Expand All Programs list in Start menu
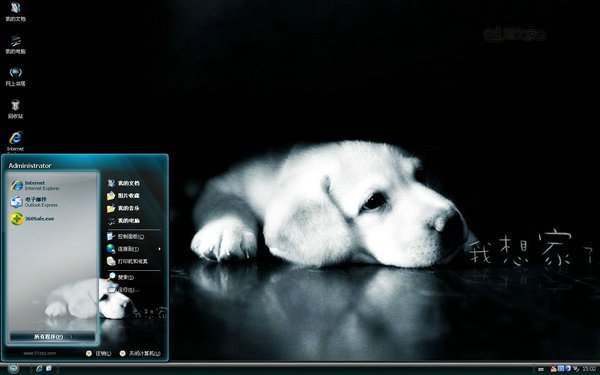The image size is (600, 375). tap(52, 337)
